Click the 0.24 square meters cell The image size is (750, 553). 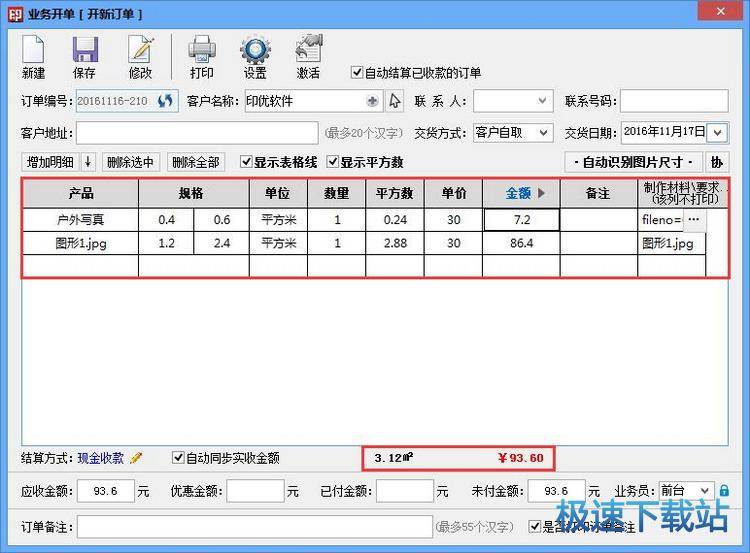pos(395,220)
